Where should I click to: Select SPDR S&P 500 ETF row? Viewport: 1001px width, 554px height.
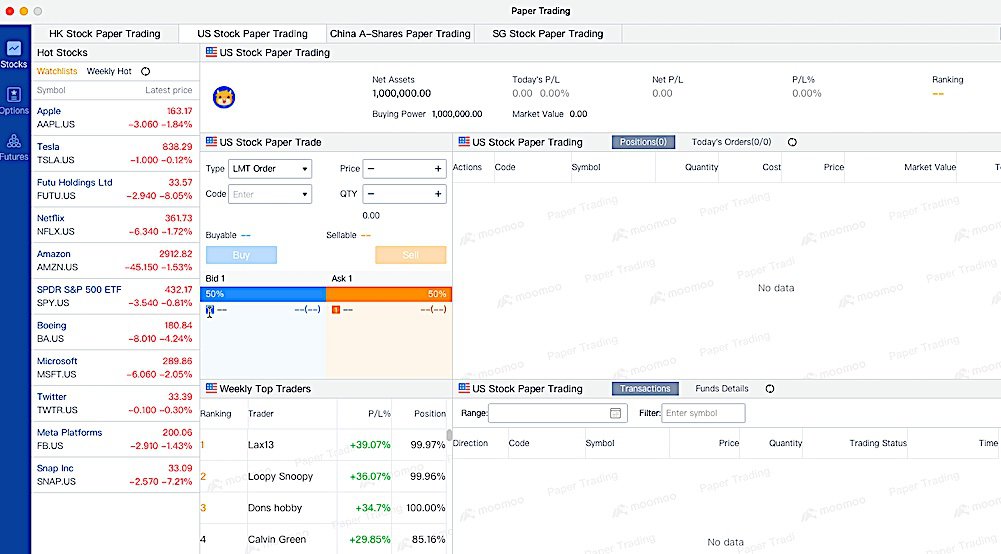115,297
